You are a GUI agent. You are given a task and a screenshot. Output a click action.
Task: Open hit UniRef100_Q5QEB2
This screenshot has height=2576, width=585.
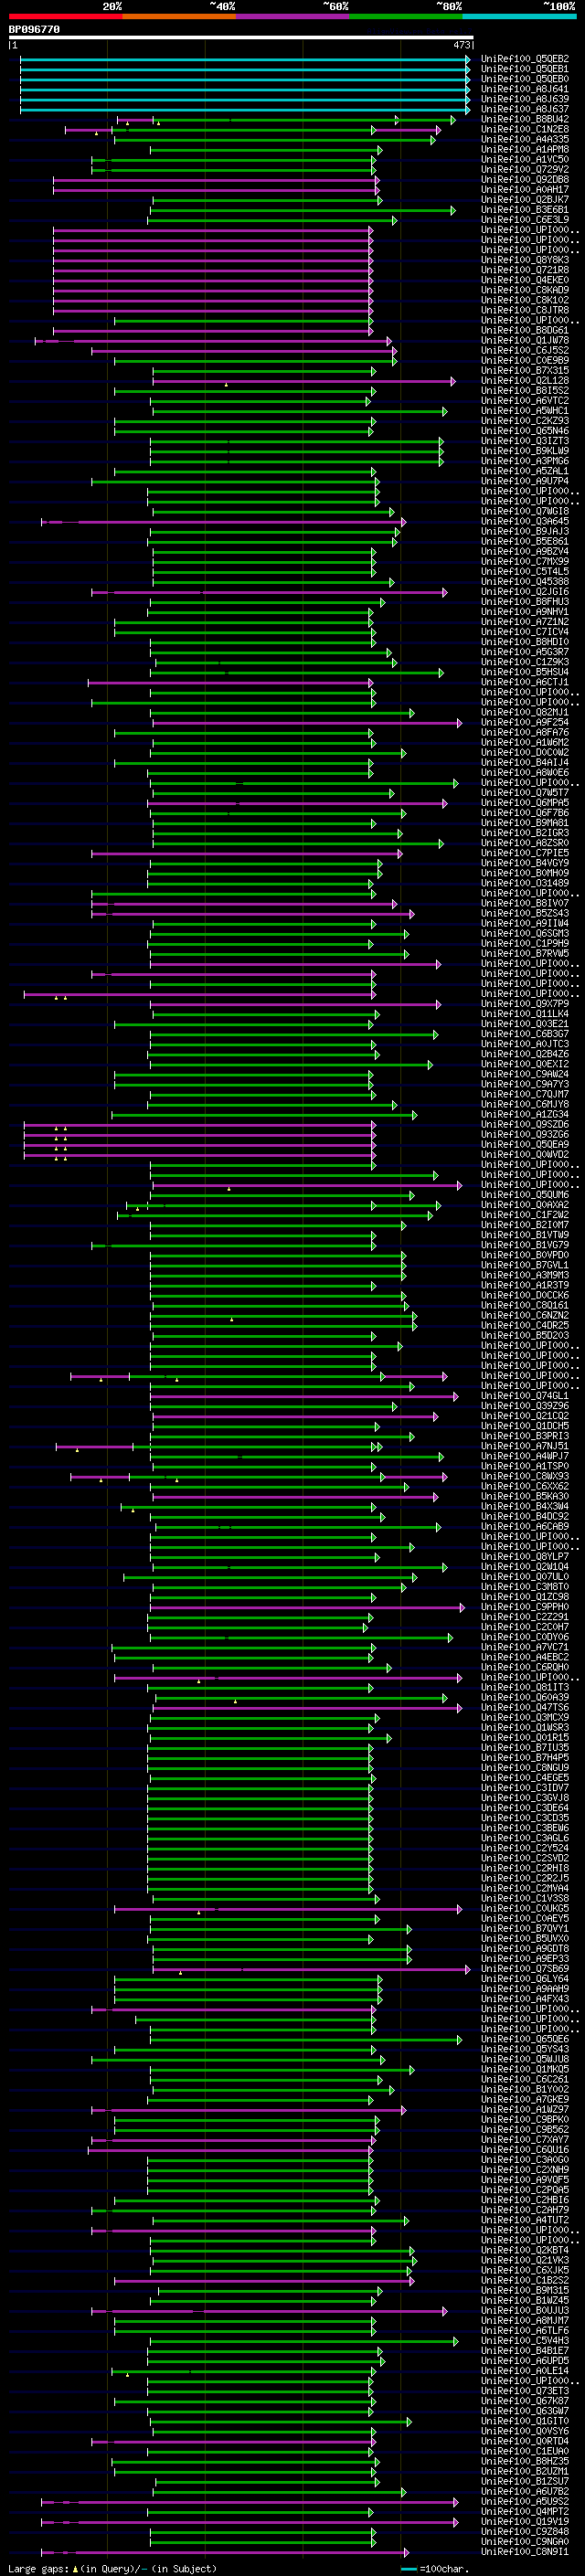pyautogui.click(x=525, y=59)
